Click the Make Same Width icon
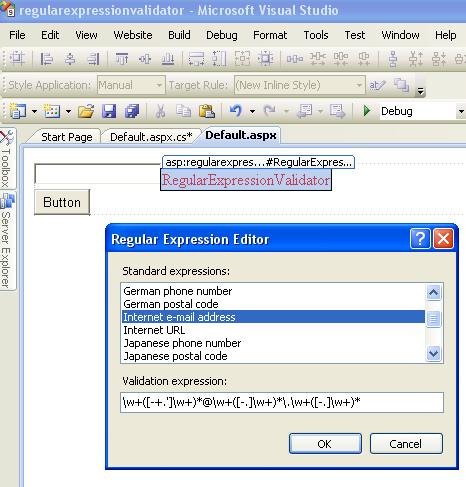This screenshot has height=487, width=466. point(196,59)
